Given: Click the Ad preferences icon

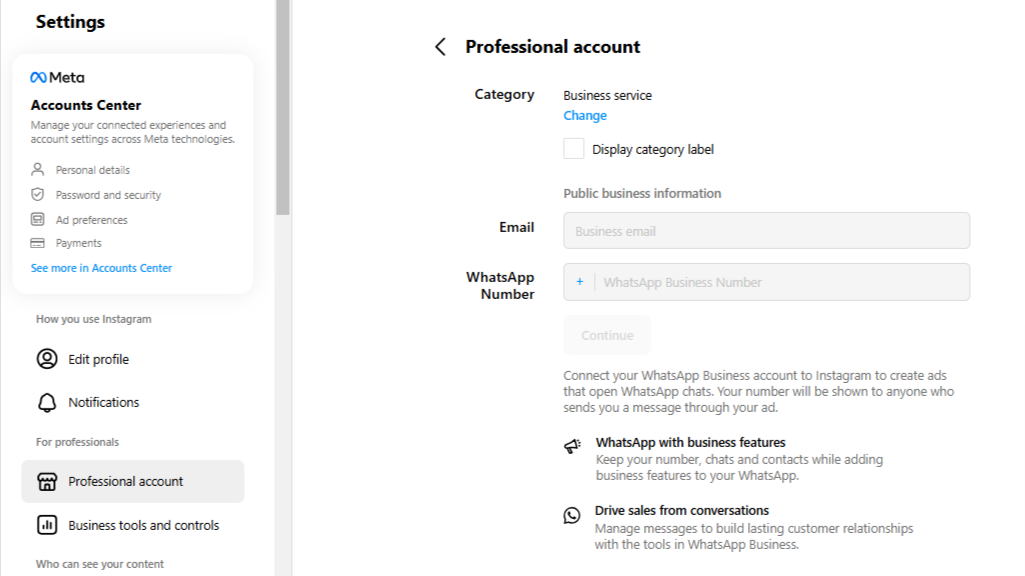Looking at the screenshot, I should pos(37,219).
